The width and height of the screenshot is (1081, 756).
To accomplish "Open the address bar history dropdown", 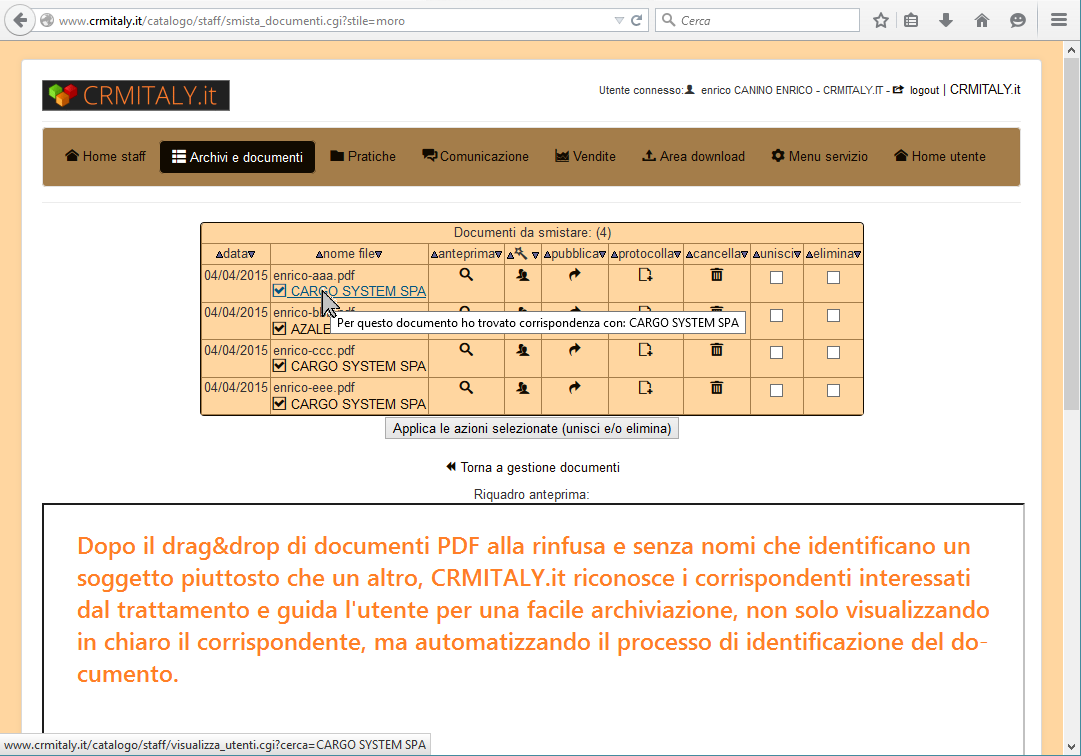I will [x=618, y=21].
